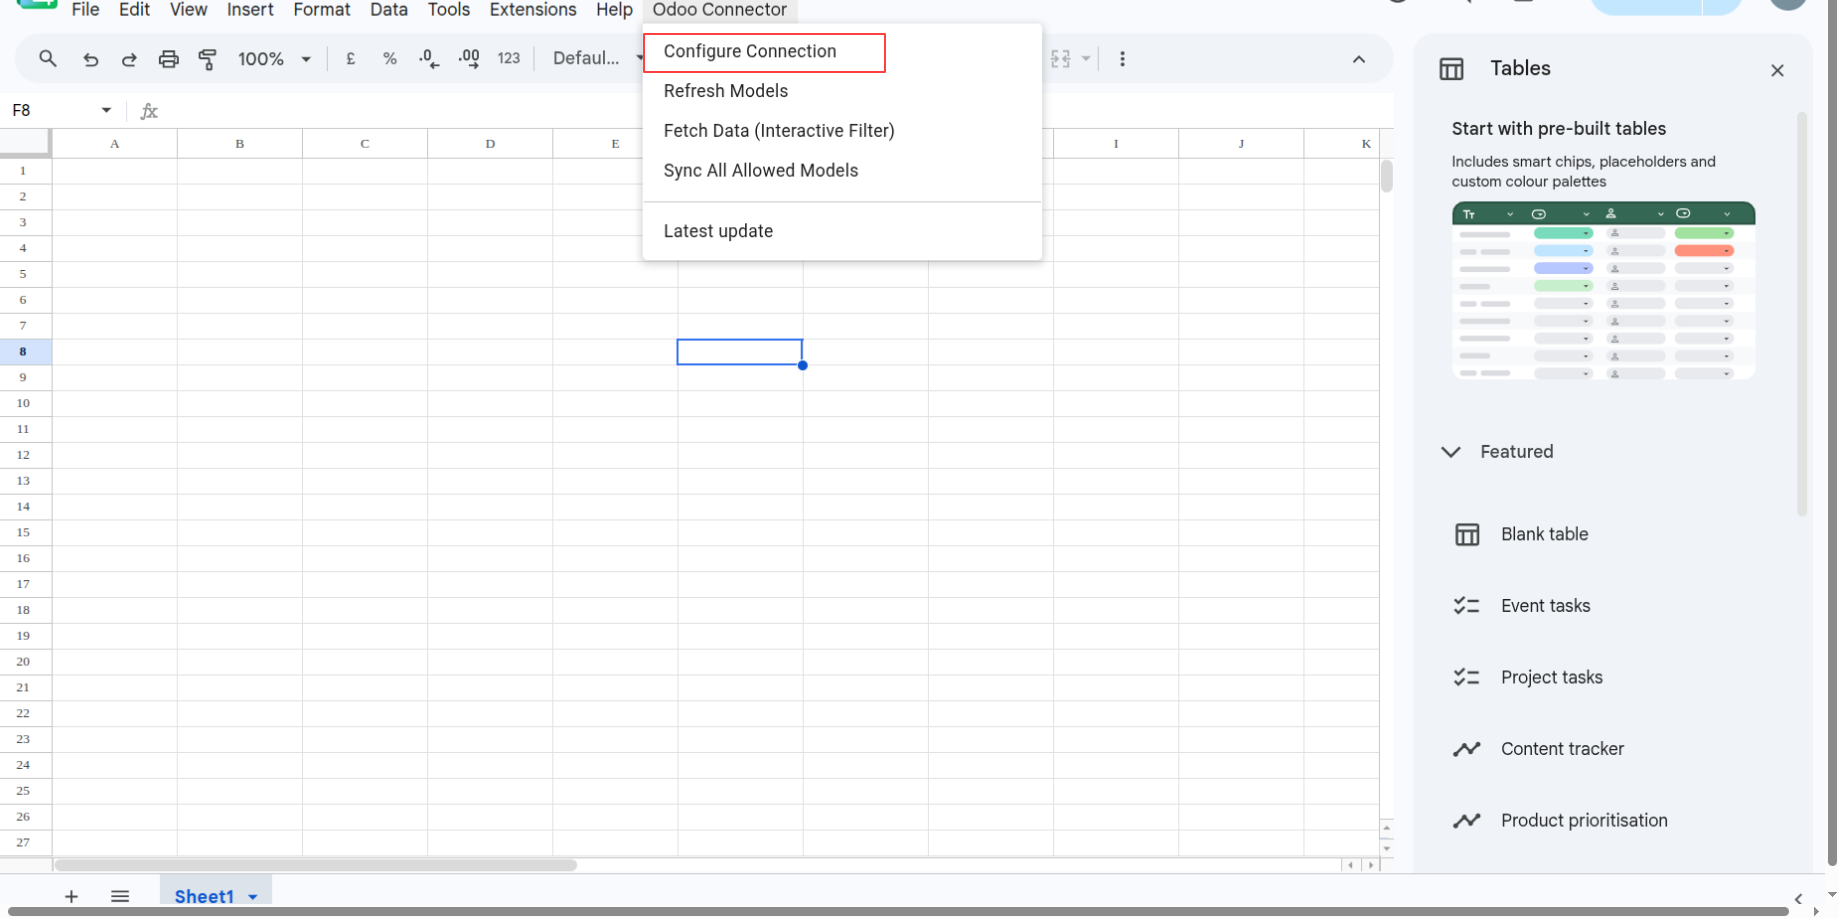
Task: Open the zoom 100% dropdown
Action: (275, 59)
